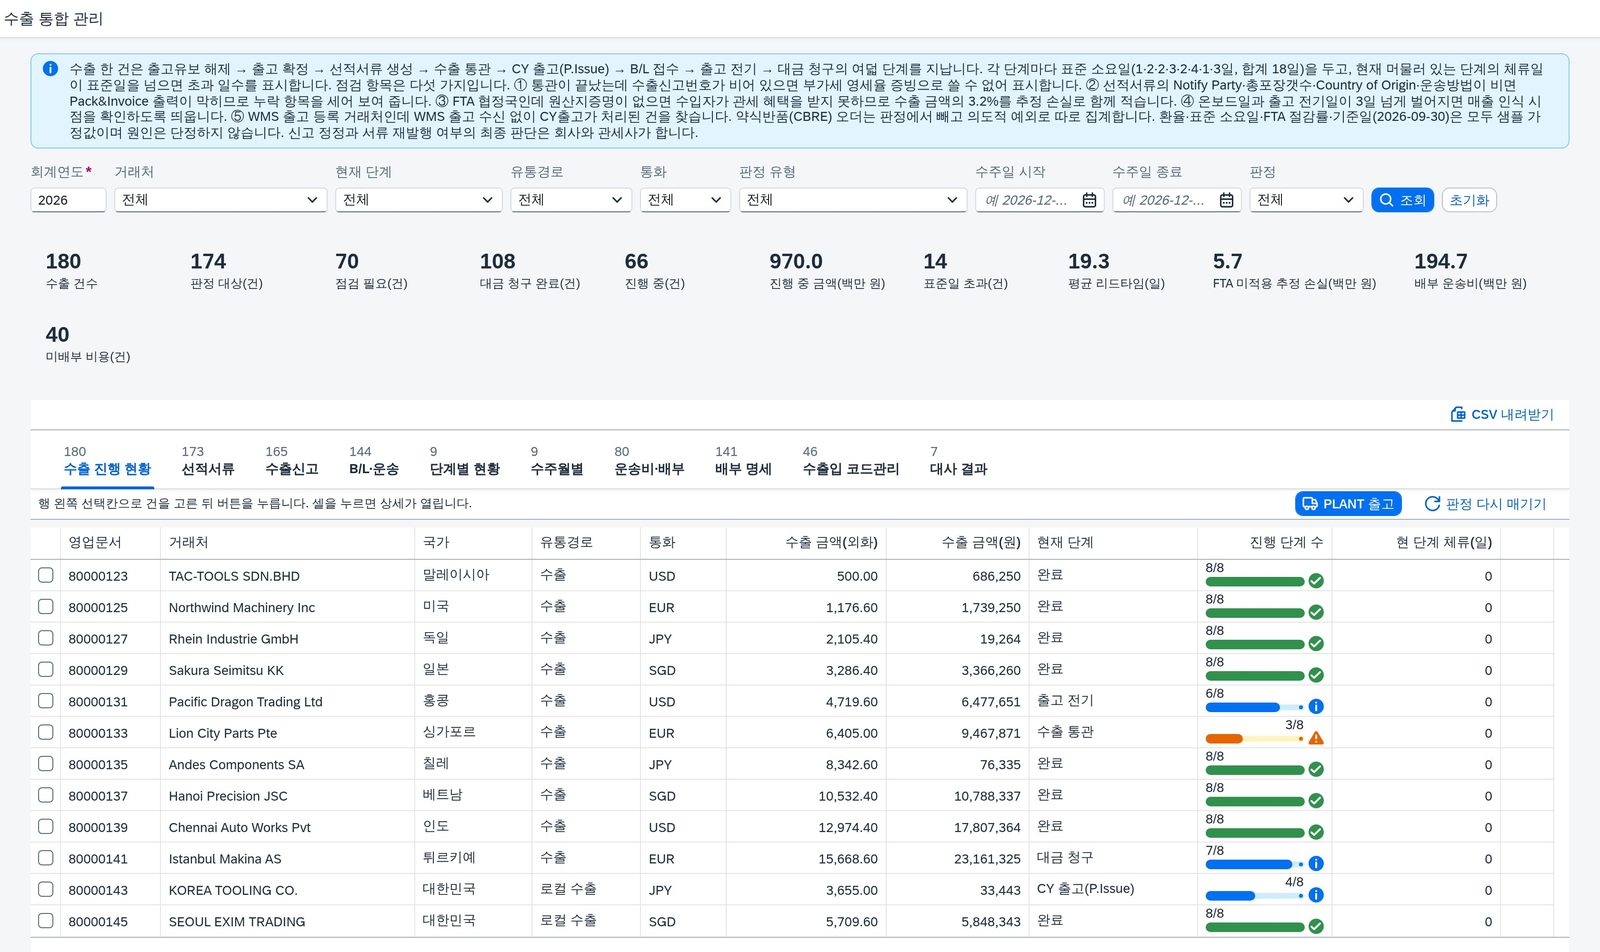Open calendar picker for 수주일 시작
The width and height of the screenshot is (1600, 952).
[1089, 200]
